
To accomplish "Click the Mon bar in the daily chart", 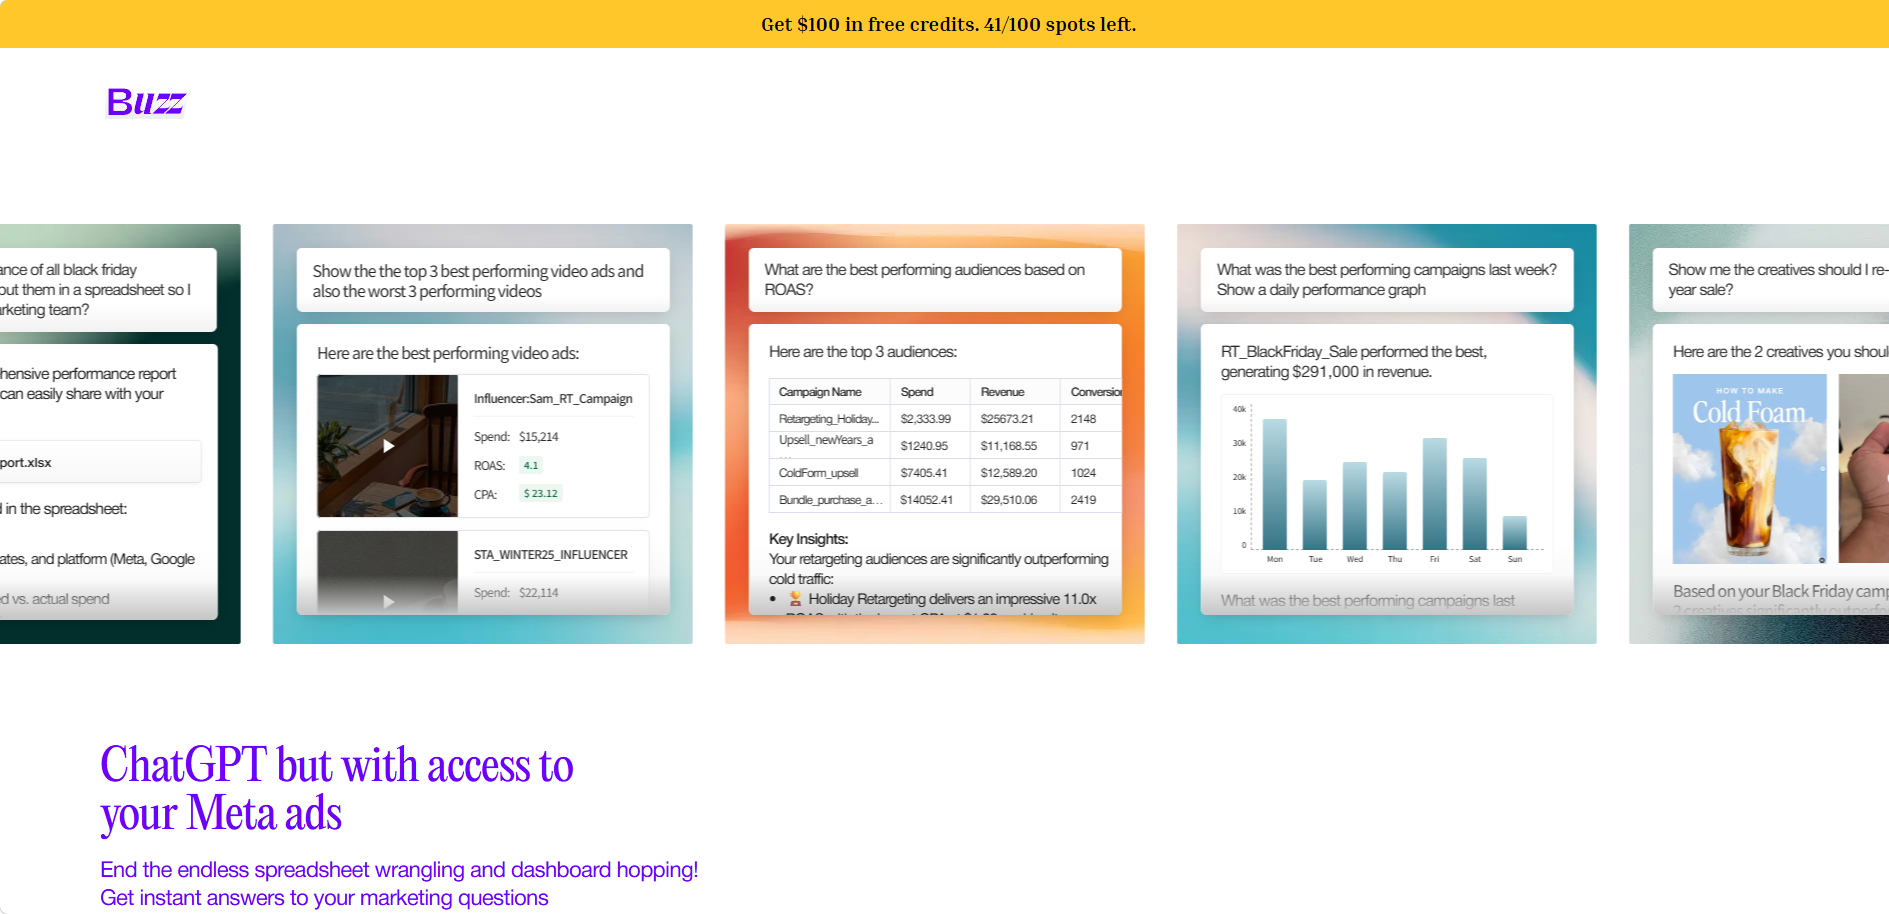I will pyautogui.click(x=1275, y=484).
